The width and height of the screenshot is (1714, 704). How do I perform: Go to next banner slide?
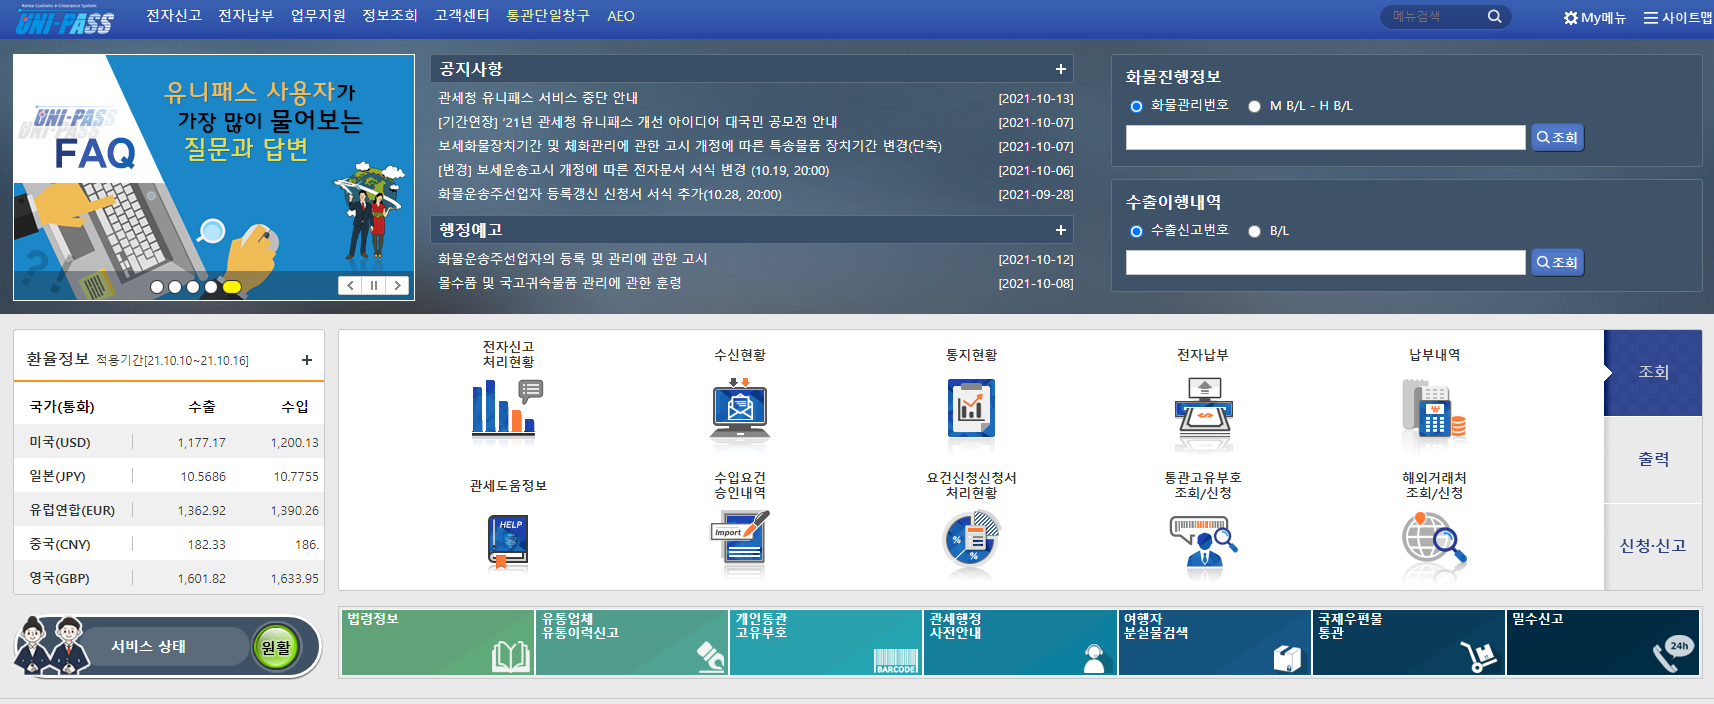[x=398, y=285]
